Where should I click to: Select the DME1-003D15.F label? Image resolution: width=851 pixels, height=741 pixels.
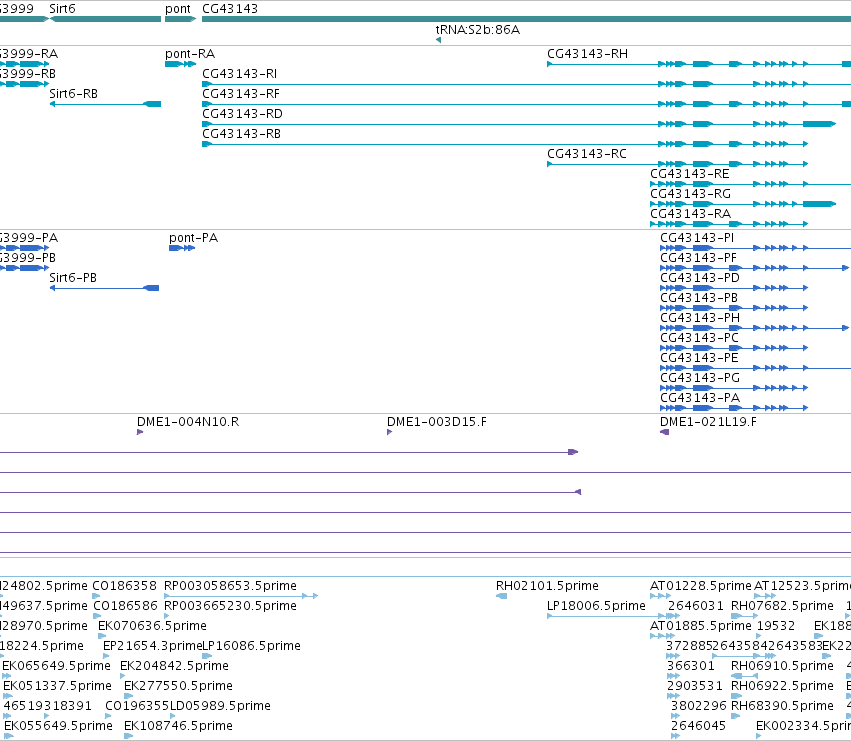436,422
